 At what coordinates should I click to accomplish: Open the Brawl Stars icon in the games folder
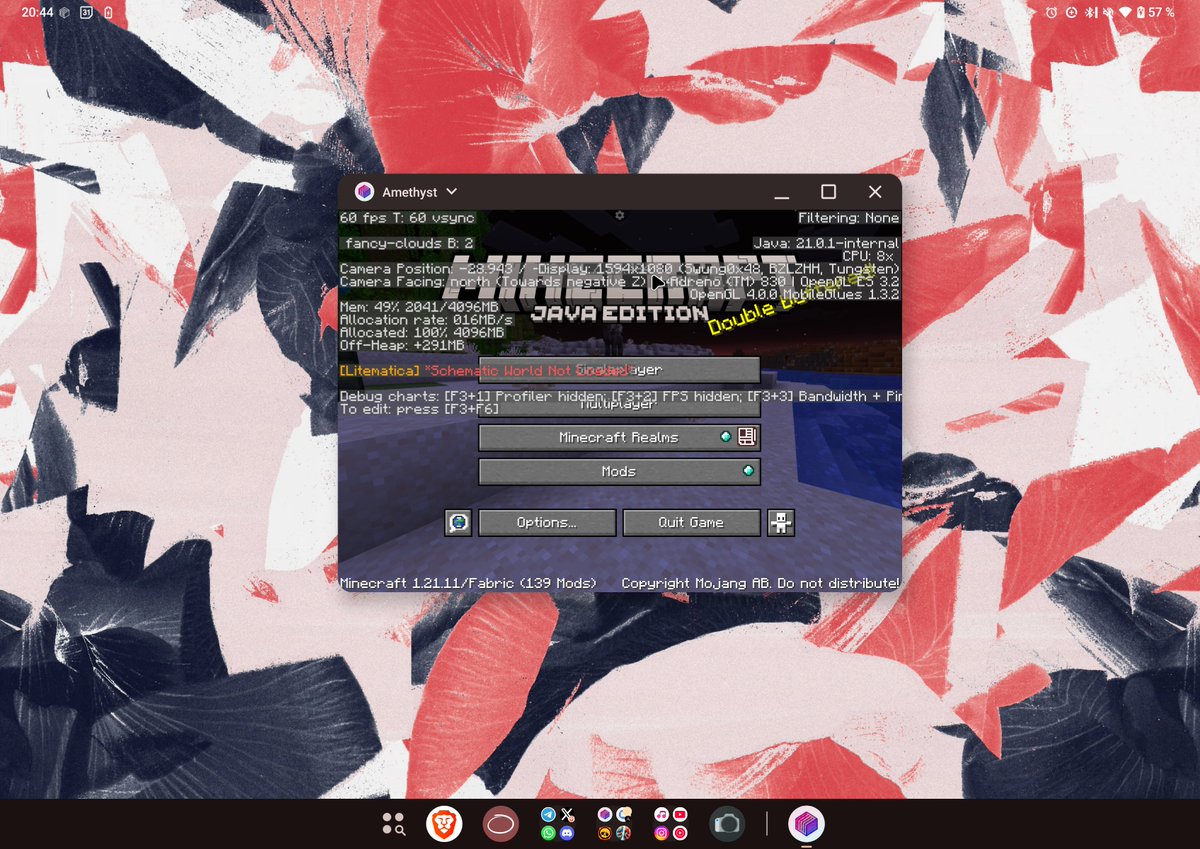tap(605, 833)
